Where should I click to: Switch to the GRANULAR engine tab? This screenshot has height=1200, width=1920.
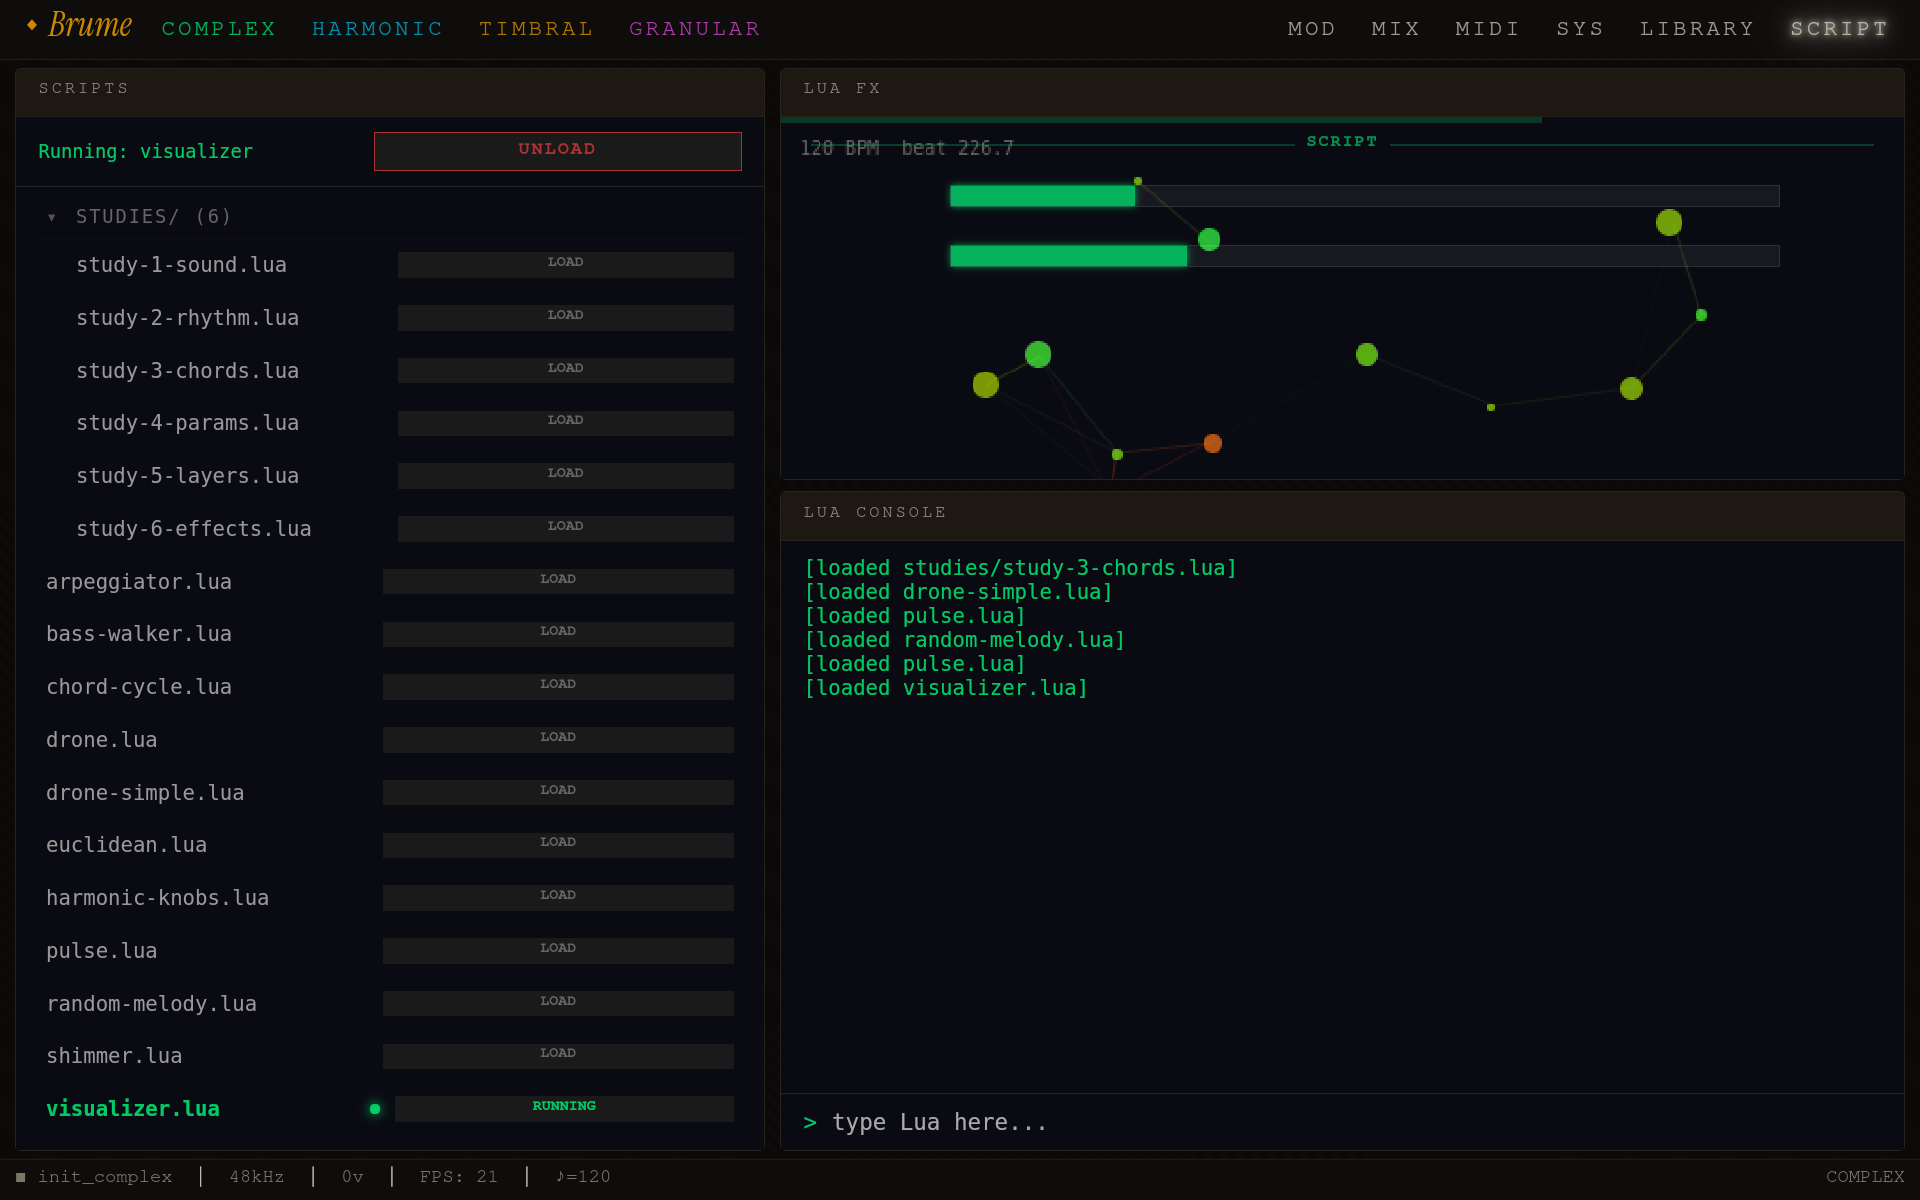[694, 28]
